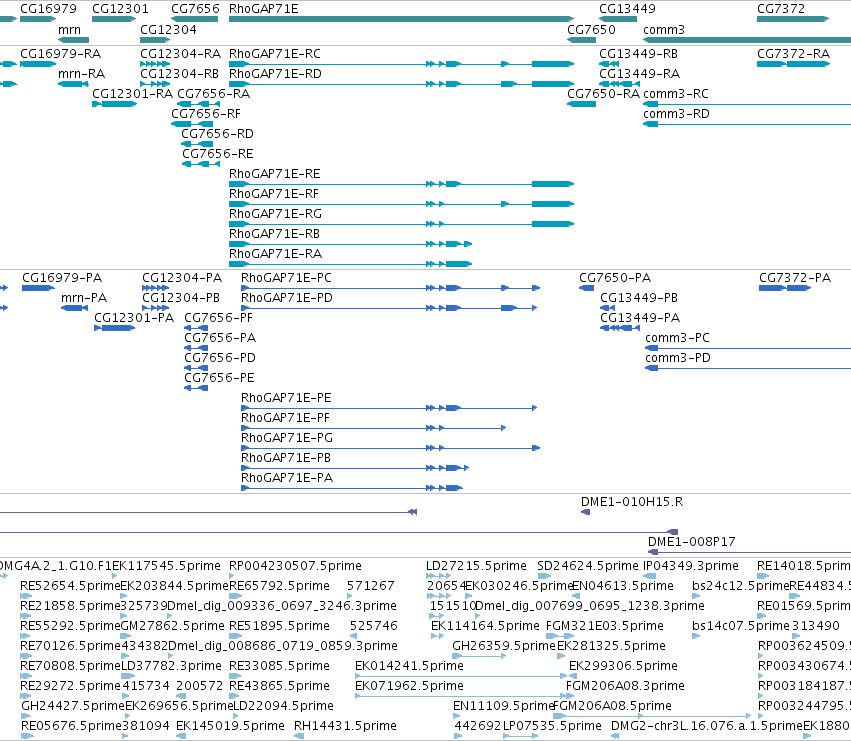Click the FGM321E03.5prime EST label
Screen dimensions: 851x741
coord(605,626)
